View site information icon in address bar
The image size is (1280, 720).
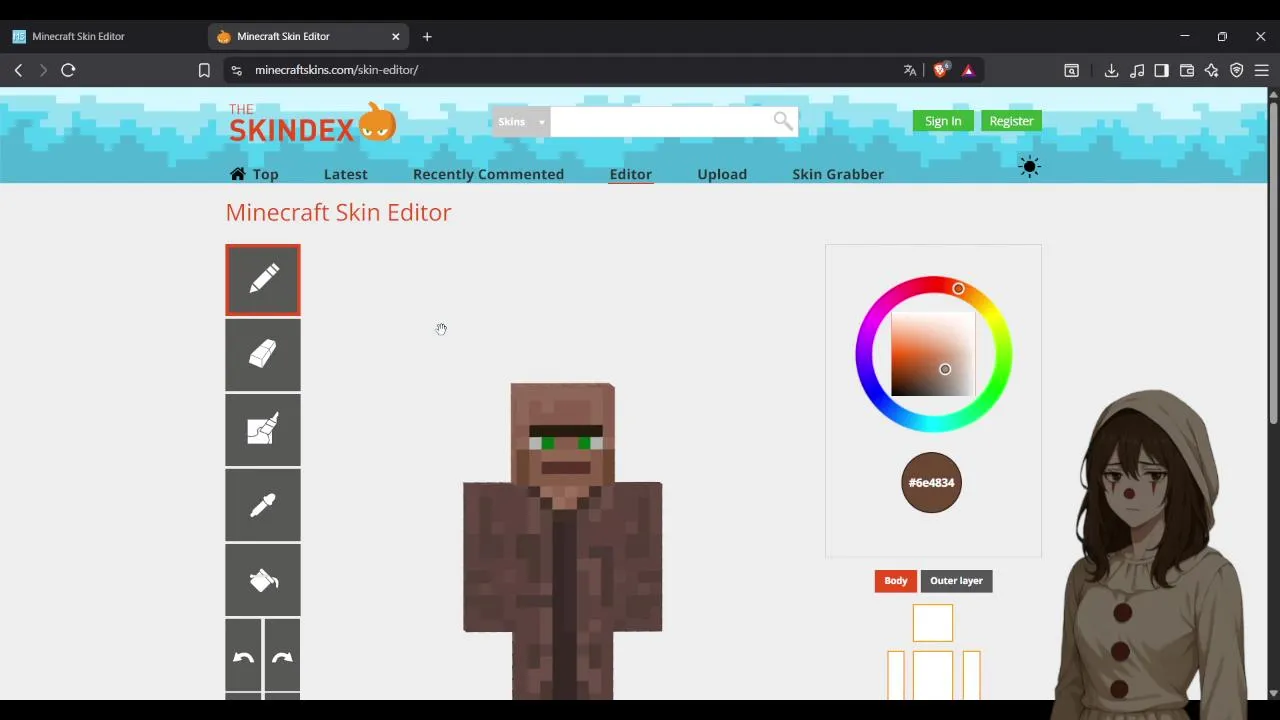236,70
